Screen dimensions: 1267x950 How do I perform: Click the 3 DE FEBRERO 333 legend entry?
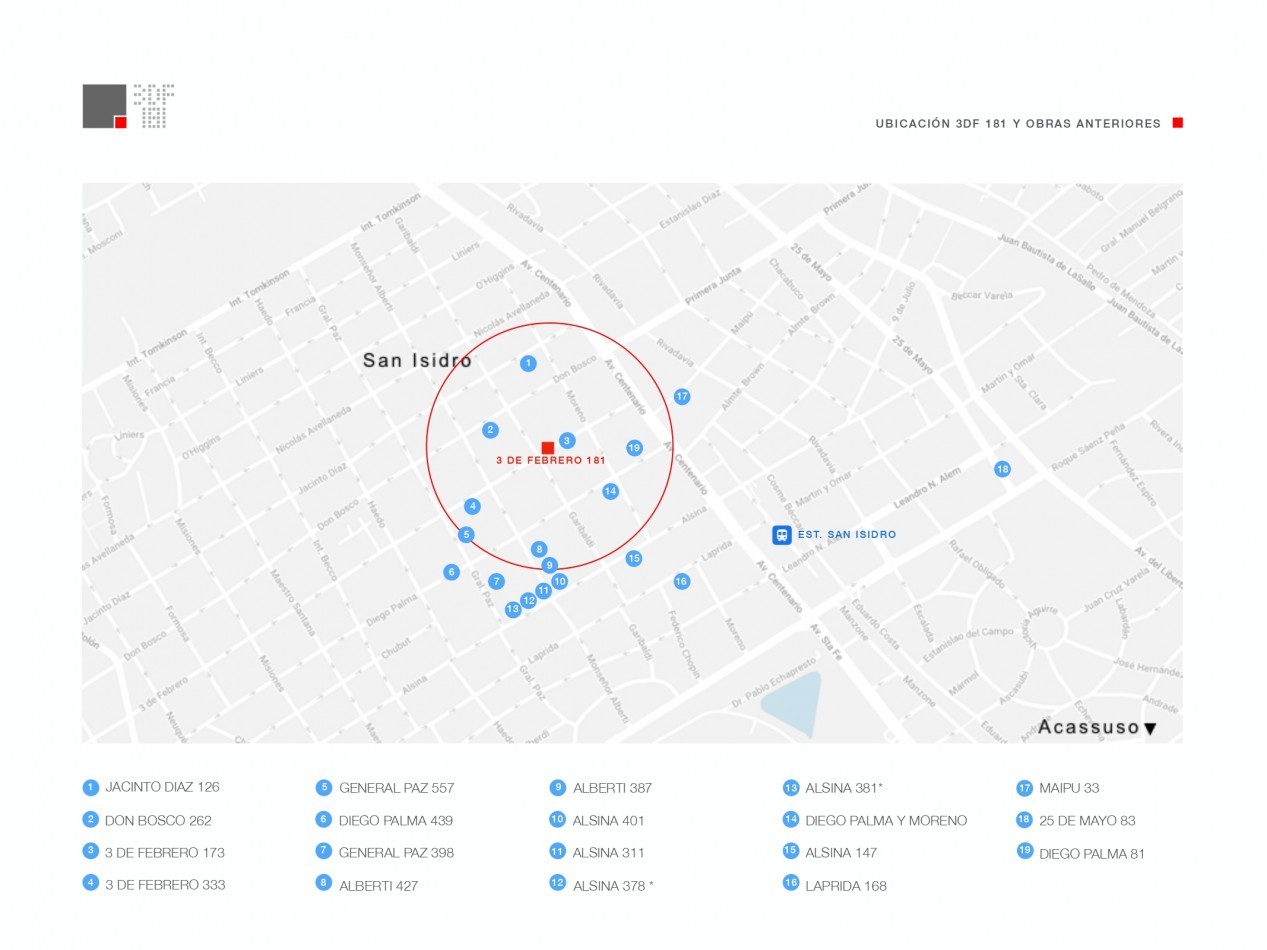click(x=165, y=885)
